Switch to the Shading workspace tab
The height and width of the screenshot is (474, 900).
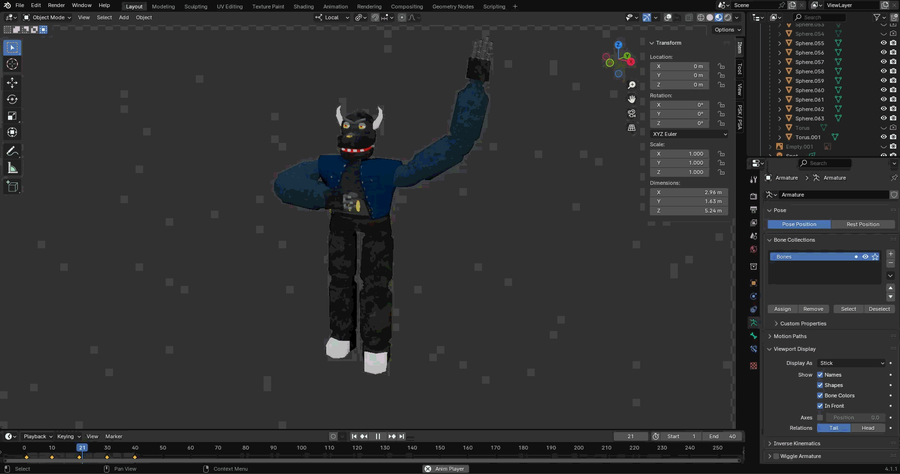coord(304,6)
